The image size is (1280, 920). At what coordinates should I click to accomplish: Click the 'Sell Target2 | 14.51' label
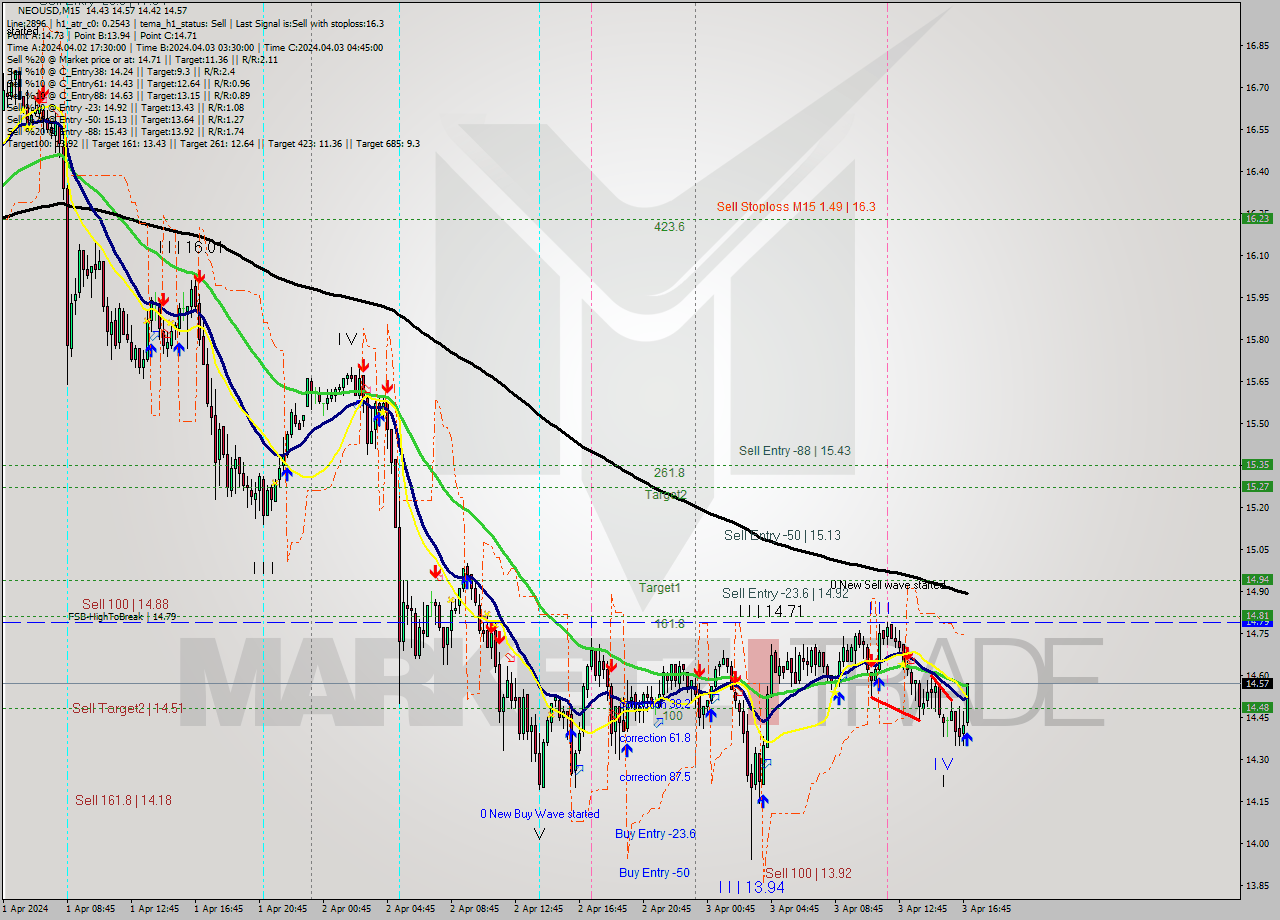click(x=127, y=708)
